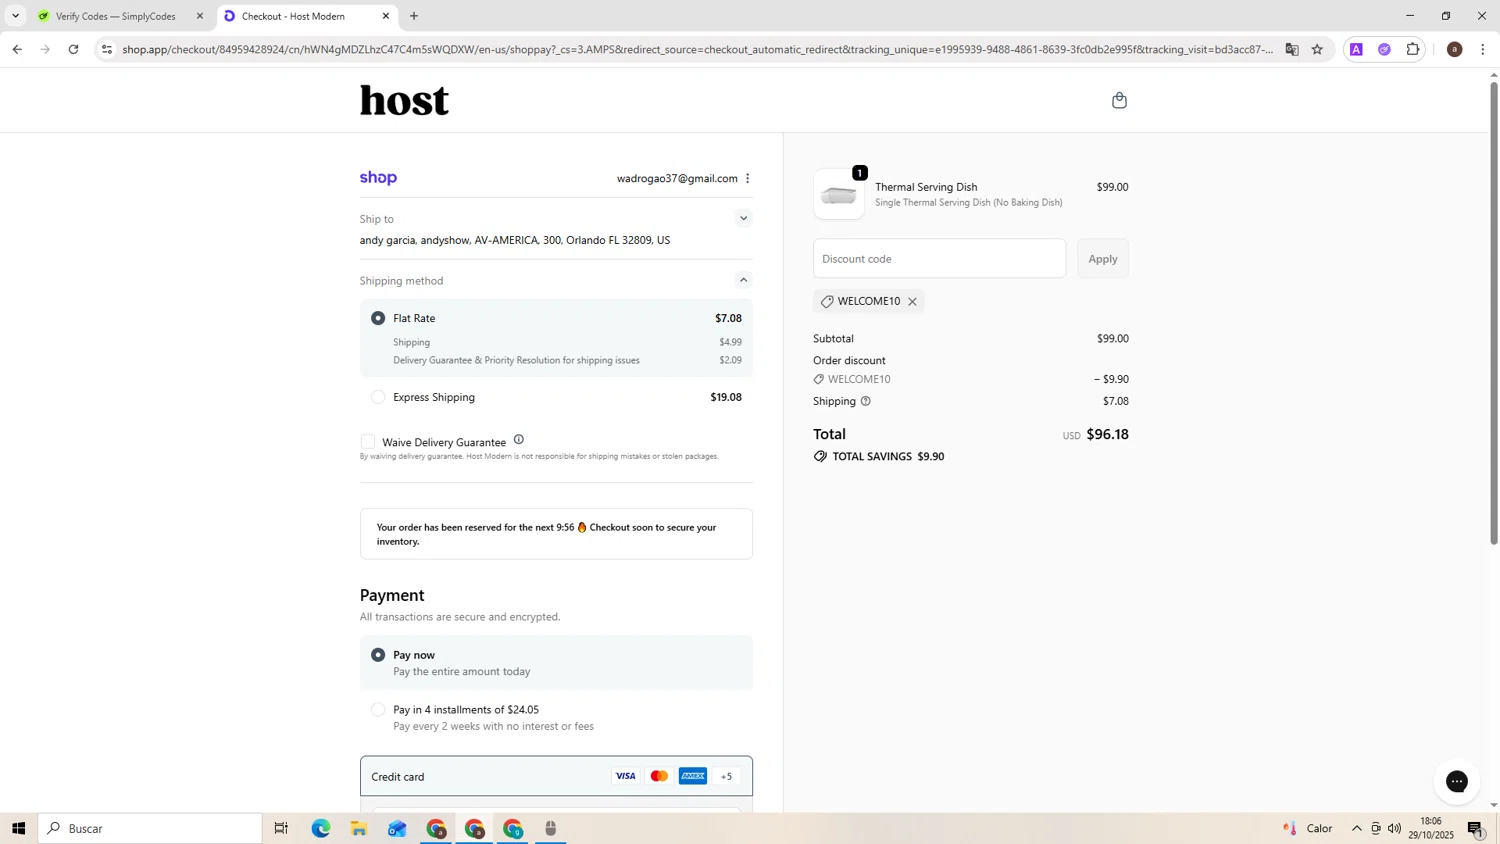The image size is (1500, 844).
Task: Bookmark this page with star icon
Action: click(x=1317, y=49)
